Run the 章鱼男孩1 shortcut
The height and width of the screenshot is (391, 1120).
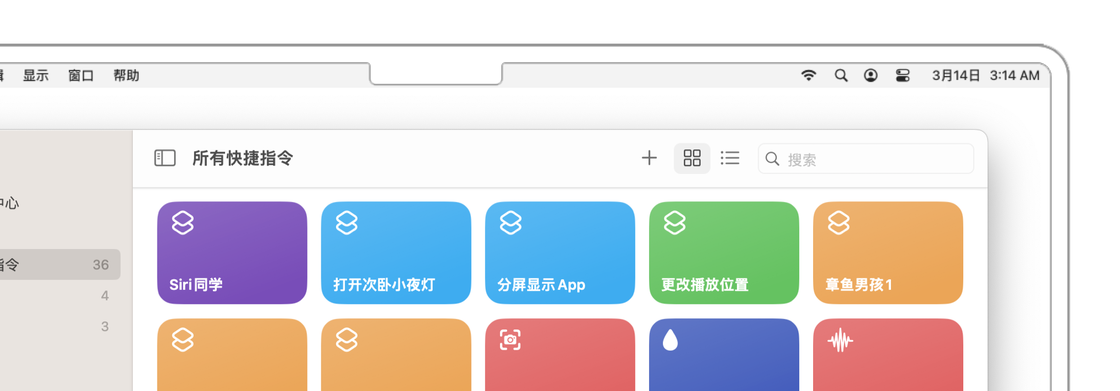888,253
